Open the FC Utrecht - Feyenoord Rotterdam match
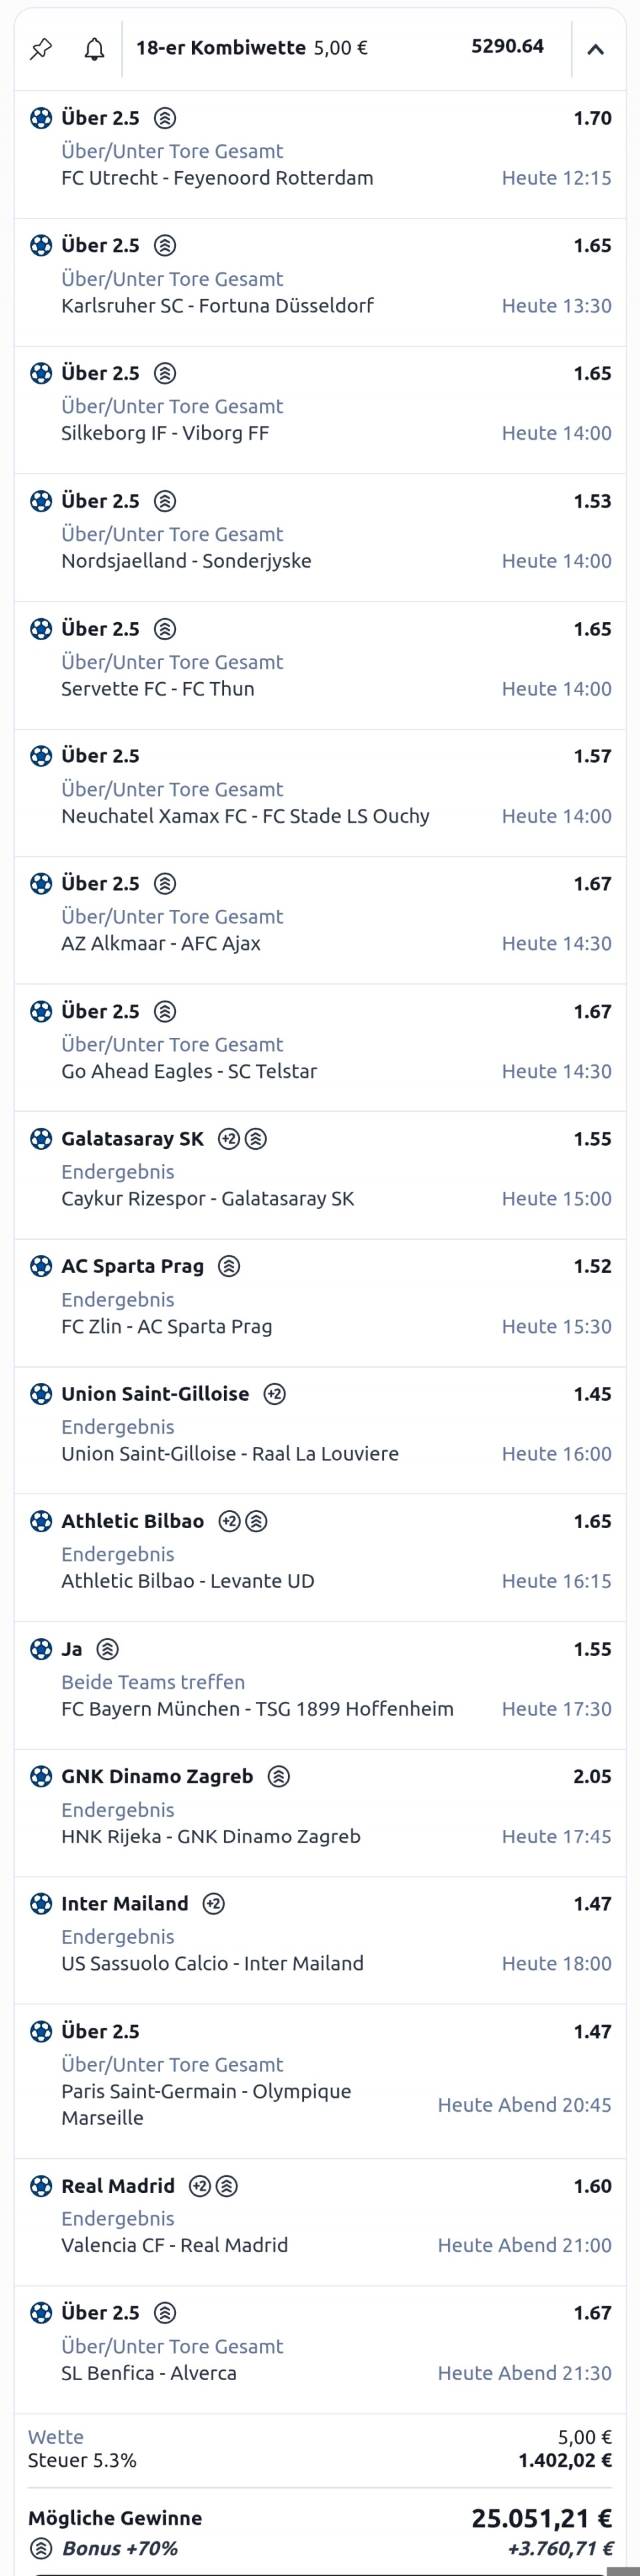 [x=217, y=178]
